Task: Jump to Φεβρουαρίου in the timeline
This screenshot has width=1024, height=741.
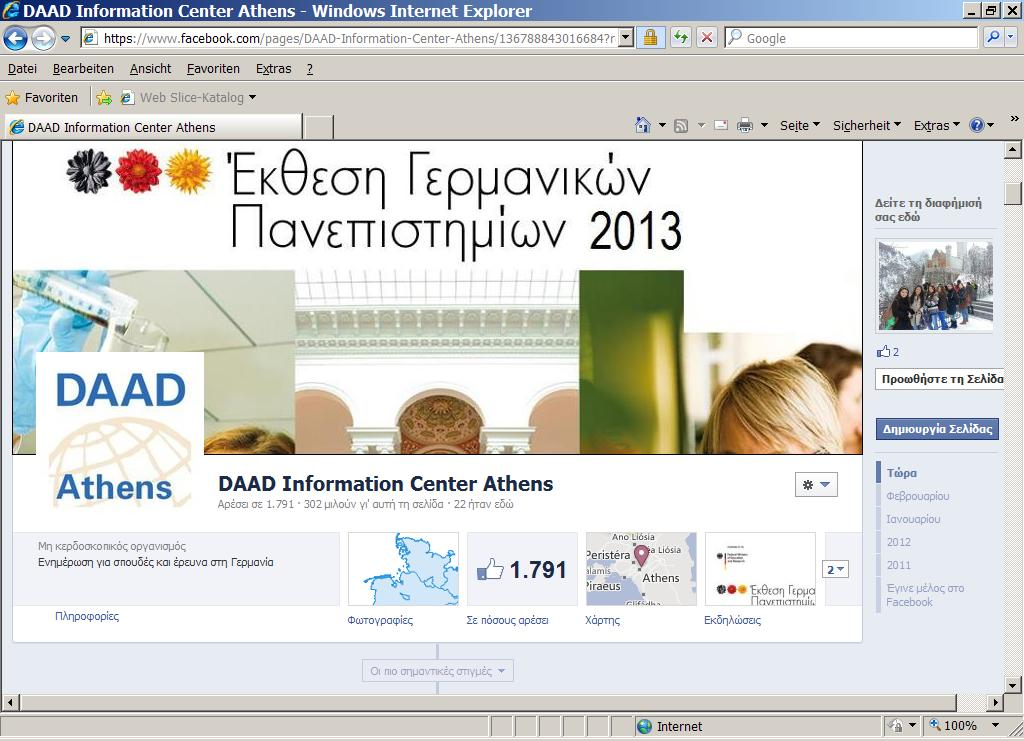Action: point(918,496)
